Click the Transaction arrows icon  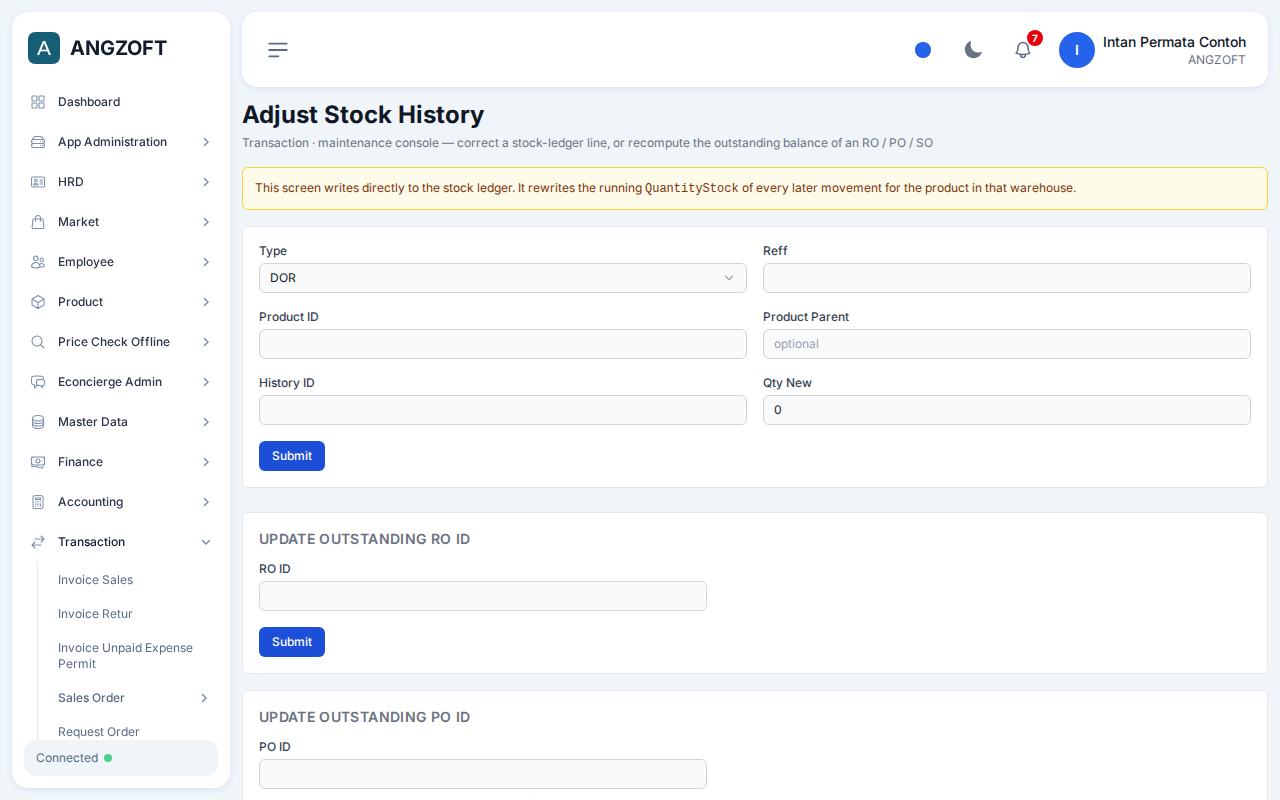coord(38,542)
